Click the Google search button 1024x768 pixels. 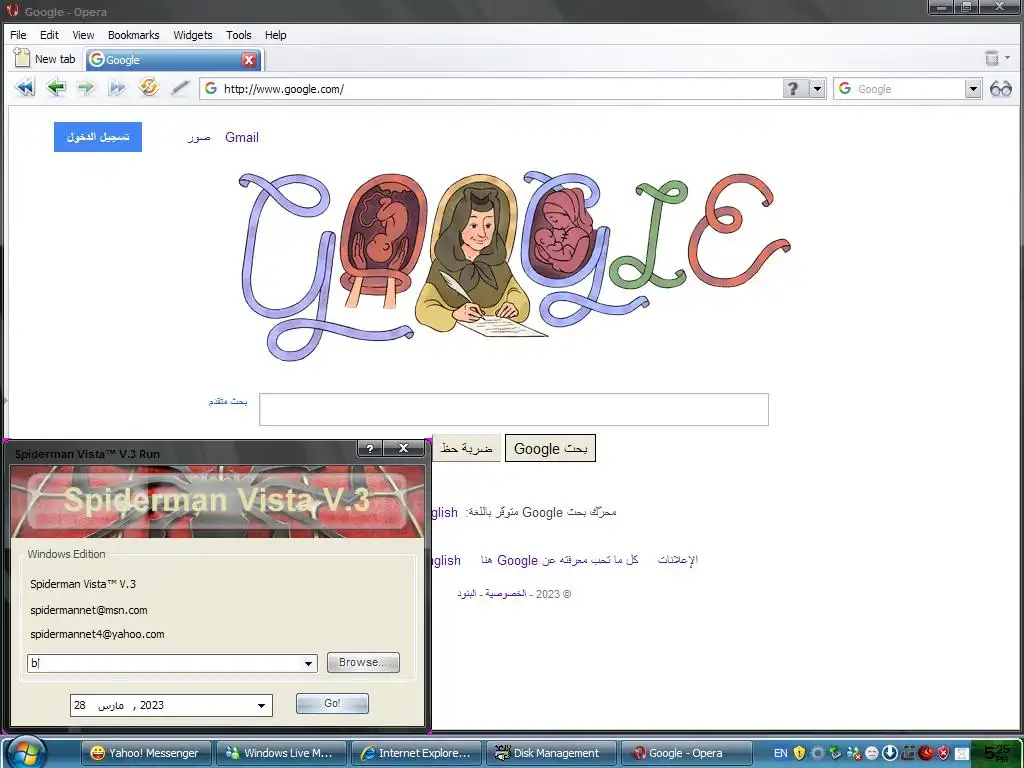551,449
